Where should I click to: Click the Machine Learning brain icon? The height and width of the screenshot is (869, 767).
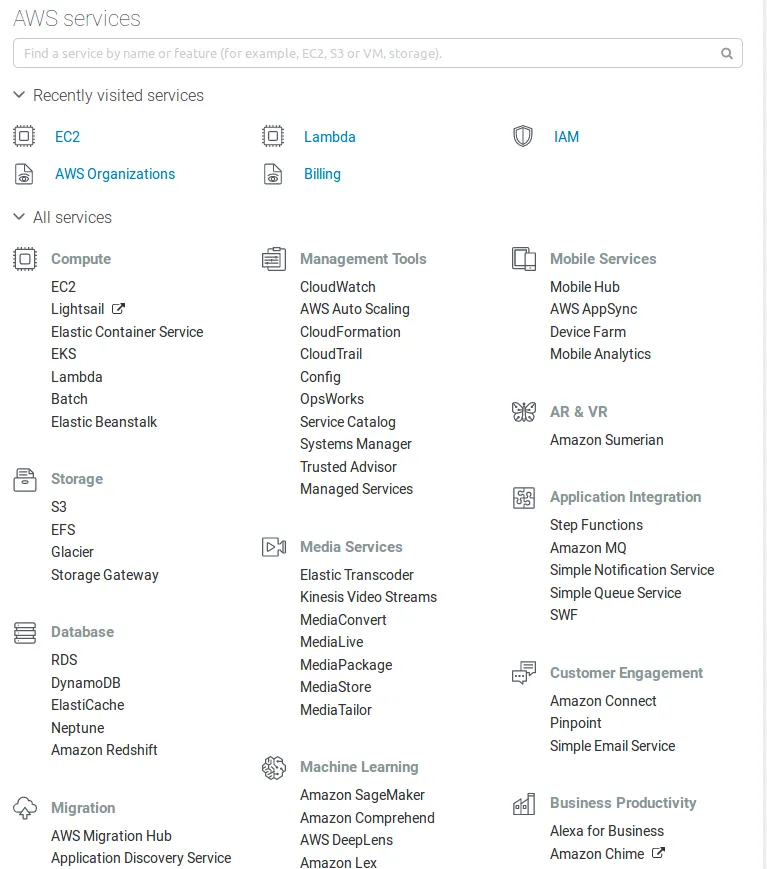tap(274, 768)
